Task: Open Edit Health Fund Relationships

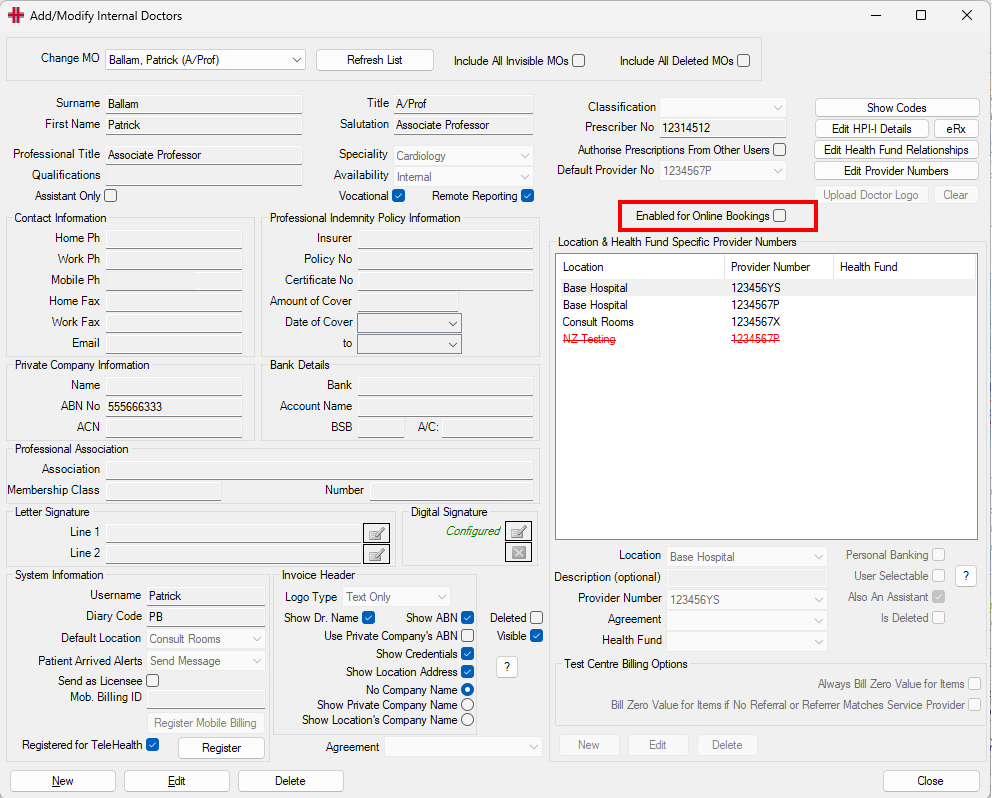Action: pos(896,150)
